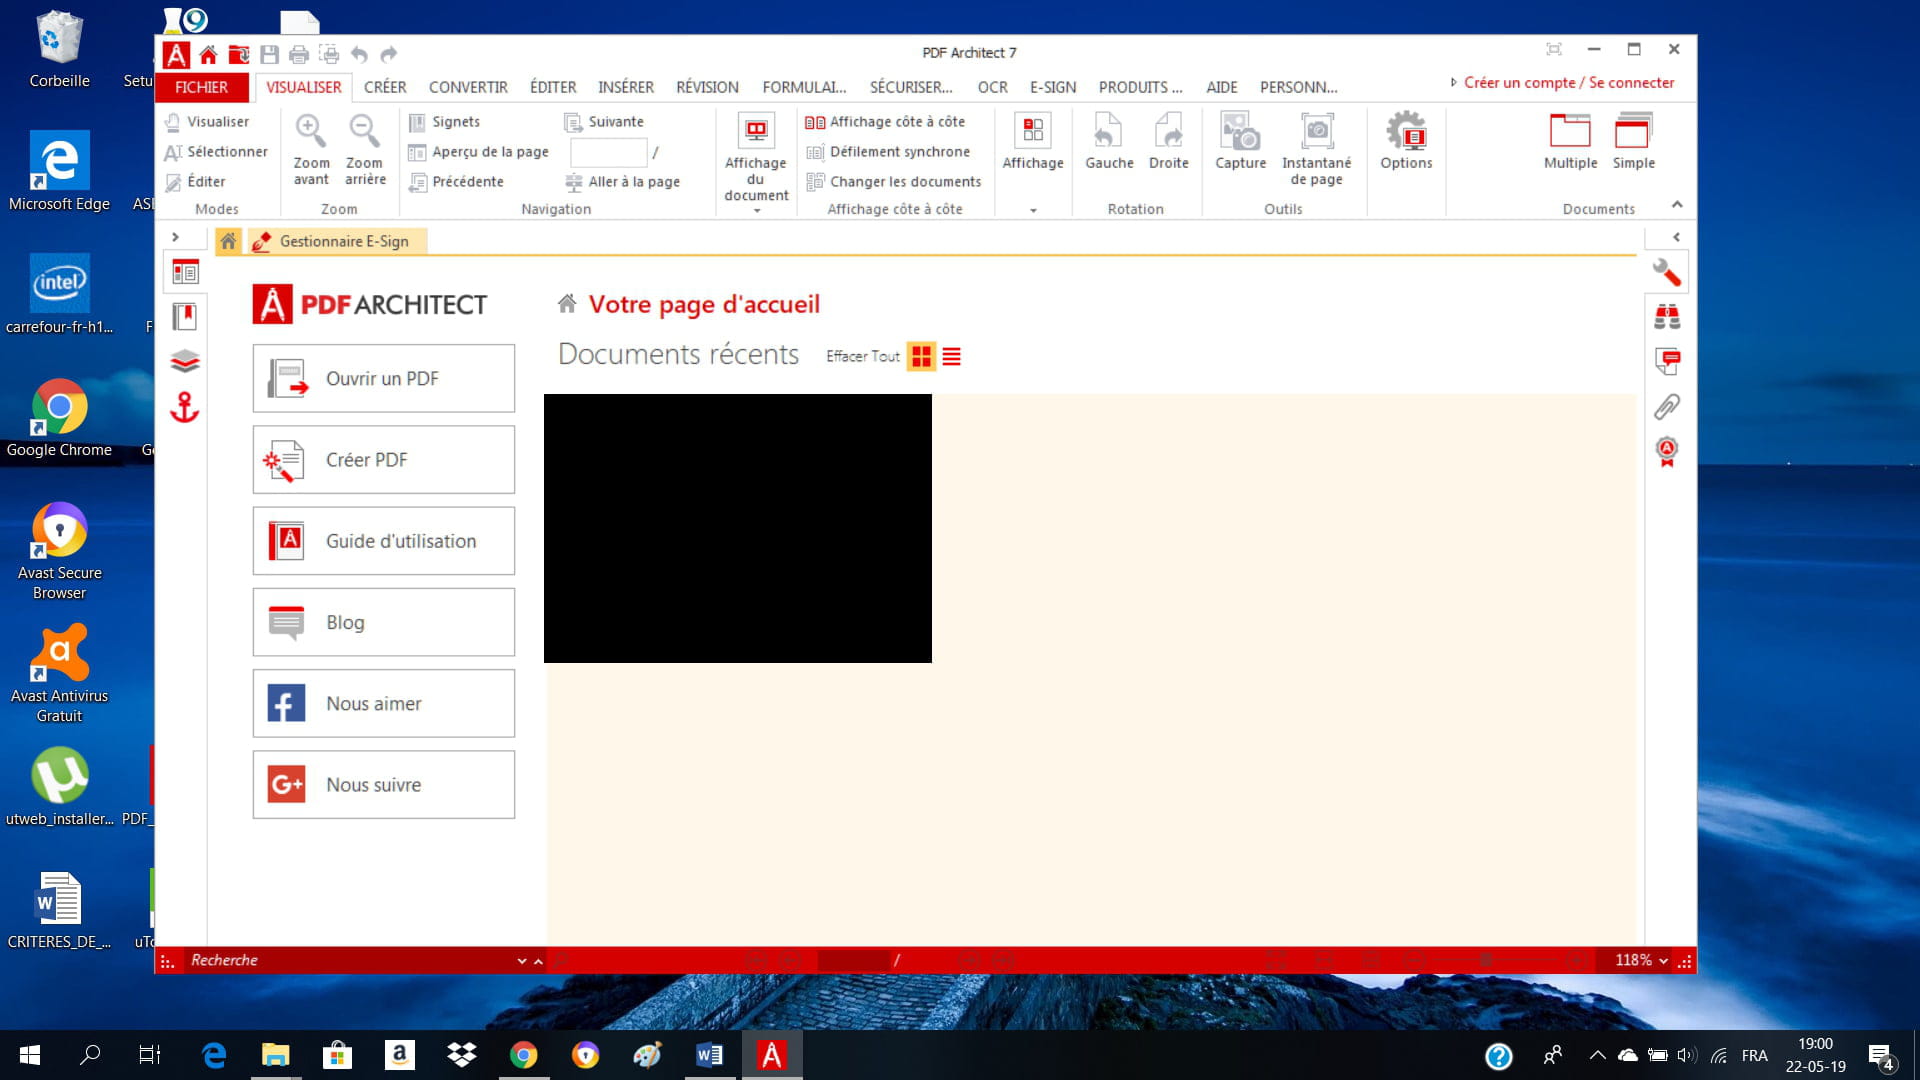Viewport: 1920px width, 1080px height.
Task: Click the Instantané de page tool
Action: (x=1316, y=131)
